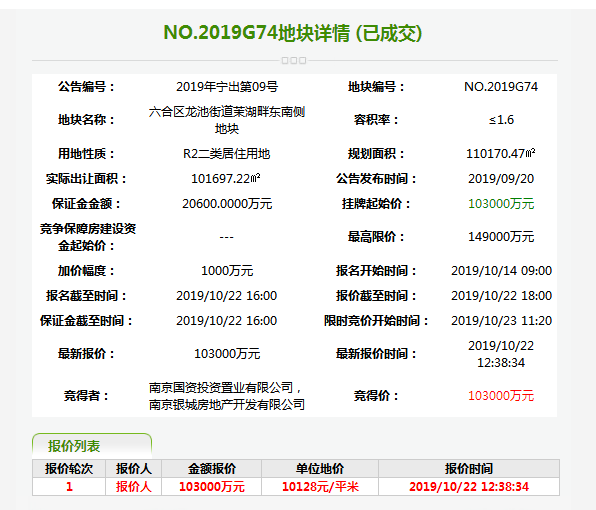Click the page title NO.2019G74地块详情 (已成交)
The width and height of the screenshot is (596, 510).
click(x=293, y=33)
